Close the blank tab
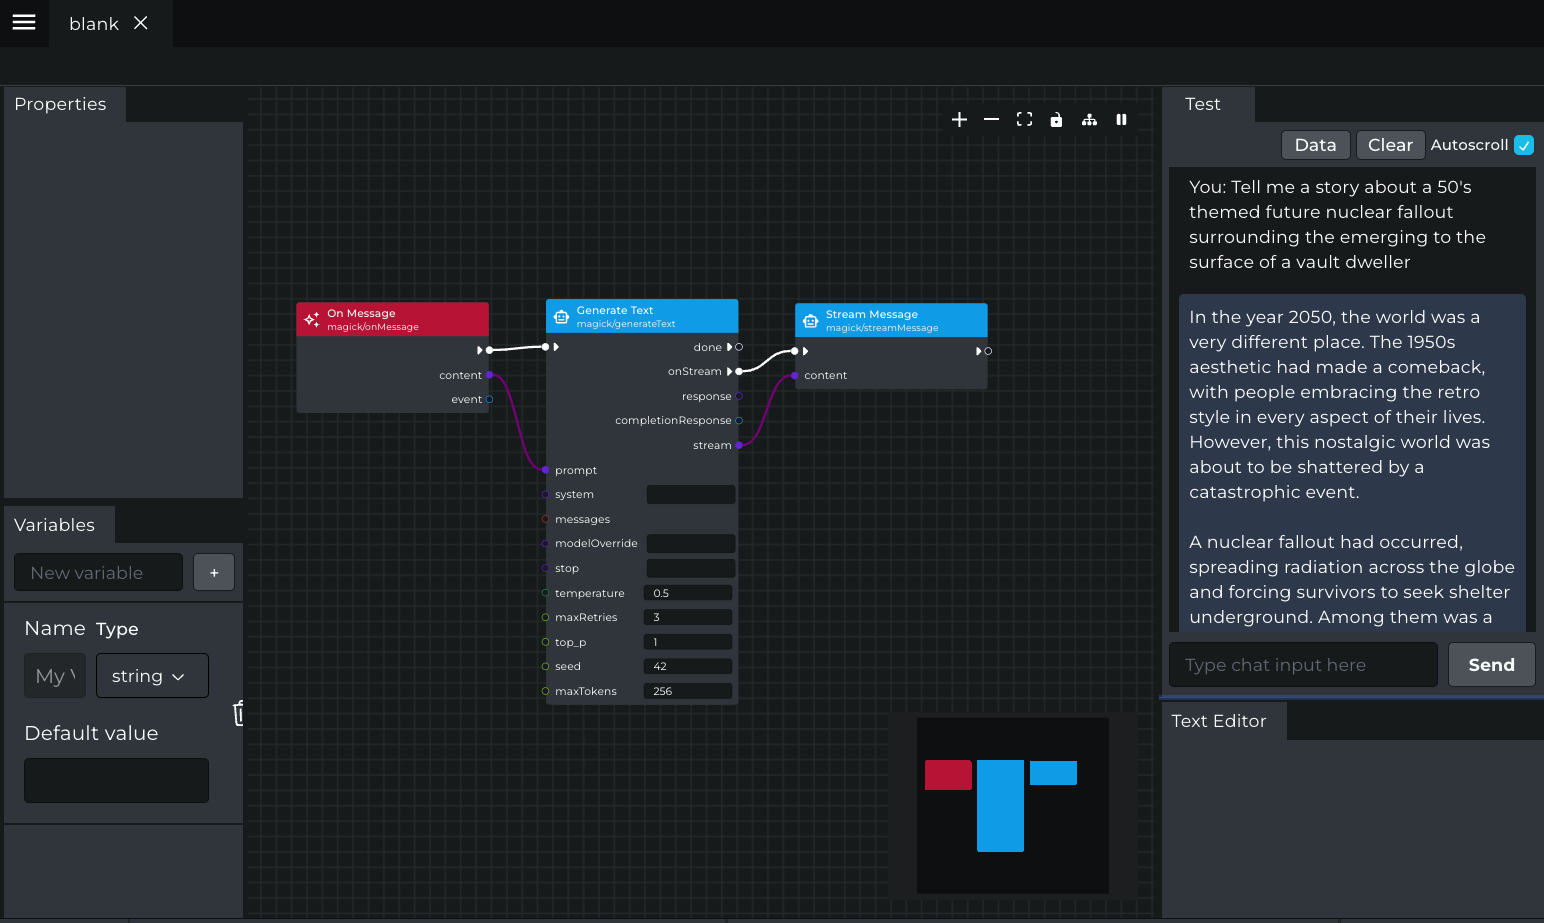The height and width of the screenshot is (923, 1544). point(141,23)
